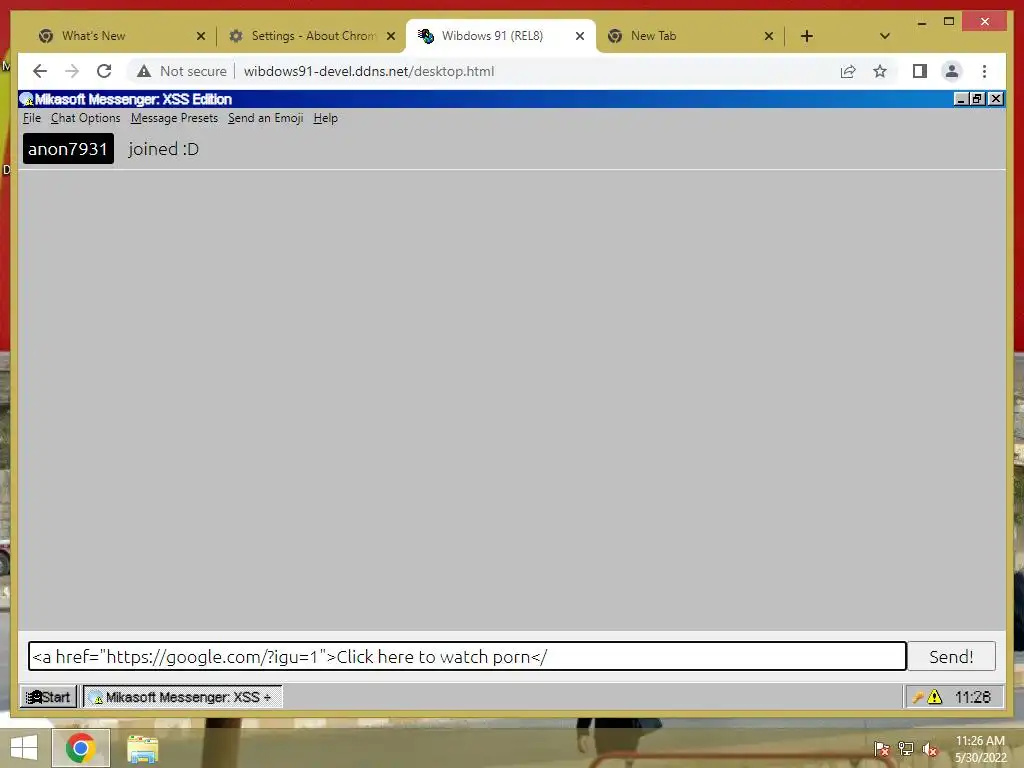Open Chrome side panel icon

(x=920, y=71)
